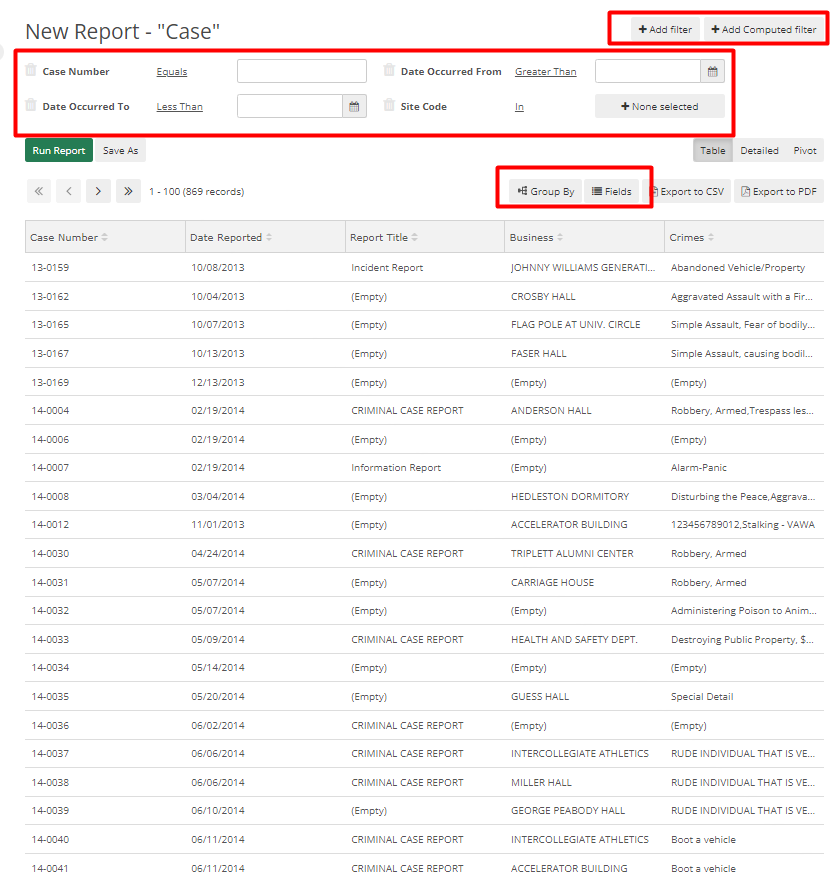Change the Case Number Equals operator
This screenshot has height=878, width=836.
click(x=171, y=71)
